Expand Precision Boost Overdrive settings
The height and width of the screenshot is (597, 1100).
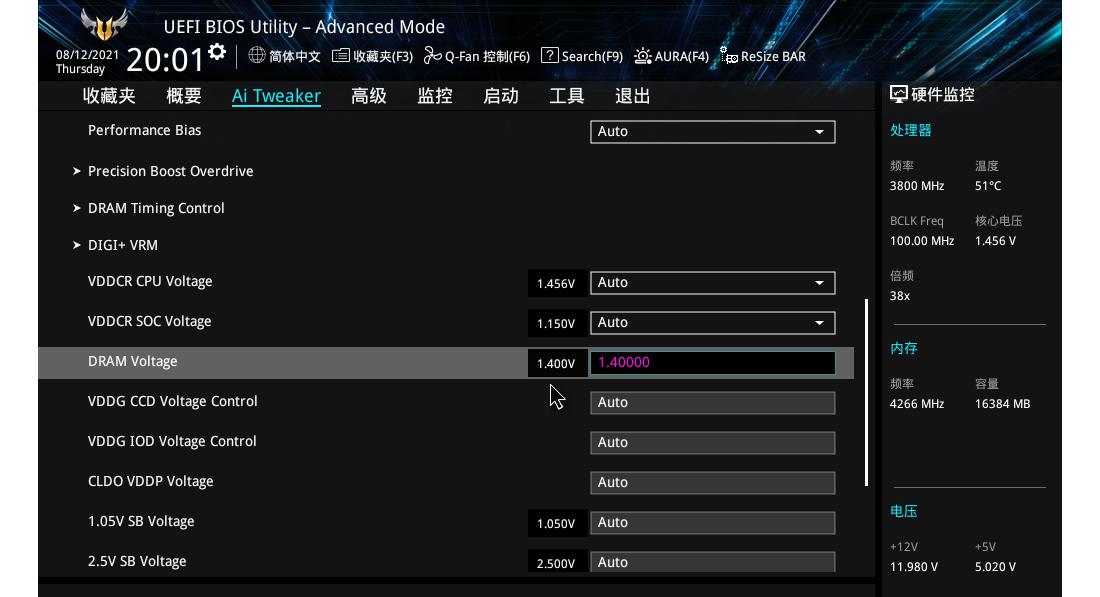(x=171, y=171)
